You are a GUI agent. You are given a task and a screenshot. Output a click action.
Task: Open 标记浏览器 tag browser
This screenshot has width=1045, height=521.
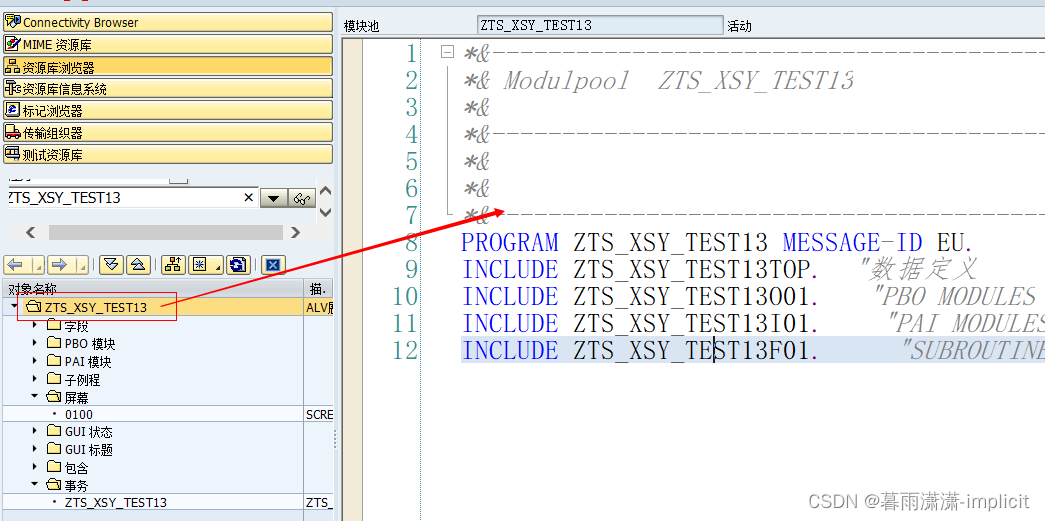(167, 110)
